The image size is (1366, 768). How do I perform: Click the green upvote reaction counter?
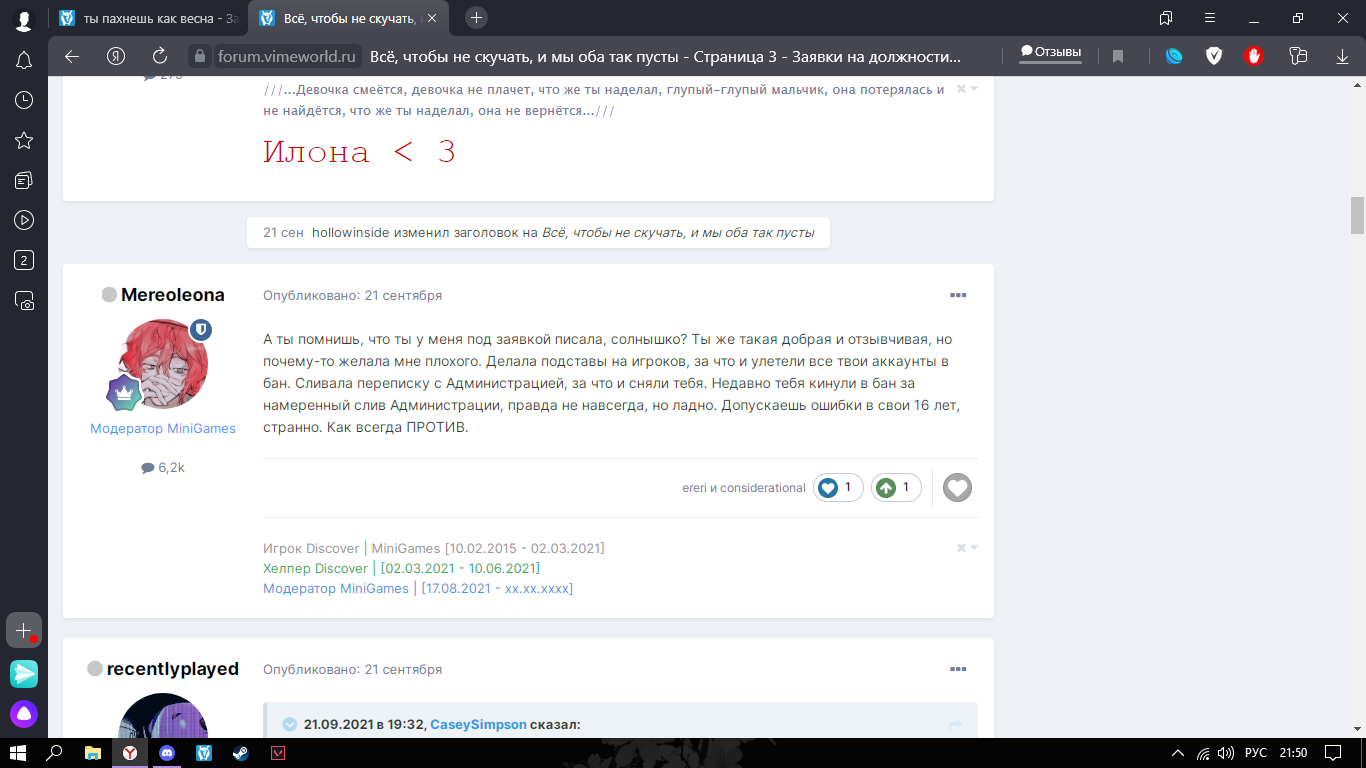click(x=895, y=487)
